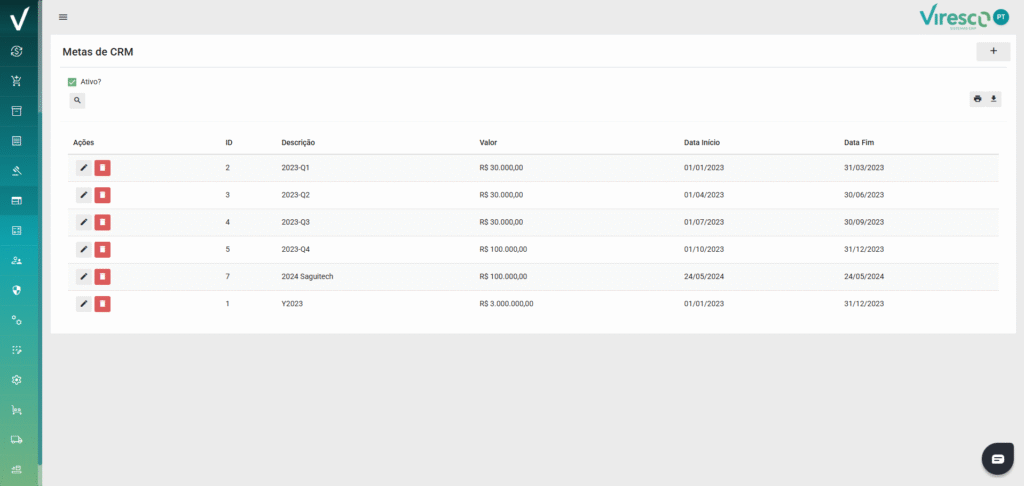Open the chat support bubble
The width and height of the screenshot is (1024, 486).
tap(997, 459)
